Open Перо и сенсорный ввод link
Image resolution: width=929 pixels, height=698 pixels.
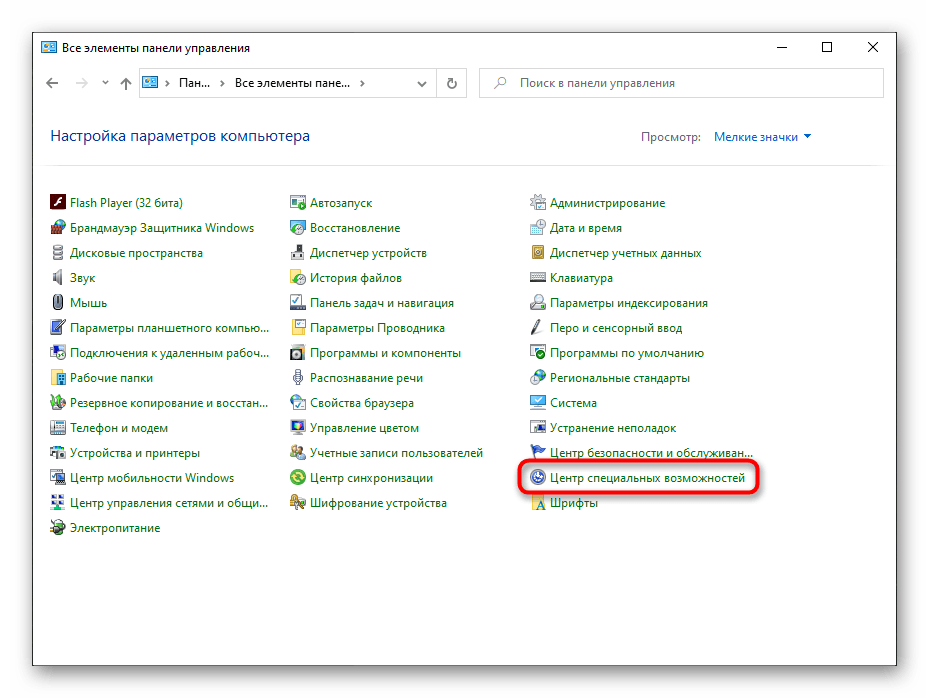click(616, 328)
